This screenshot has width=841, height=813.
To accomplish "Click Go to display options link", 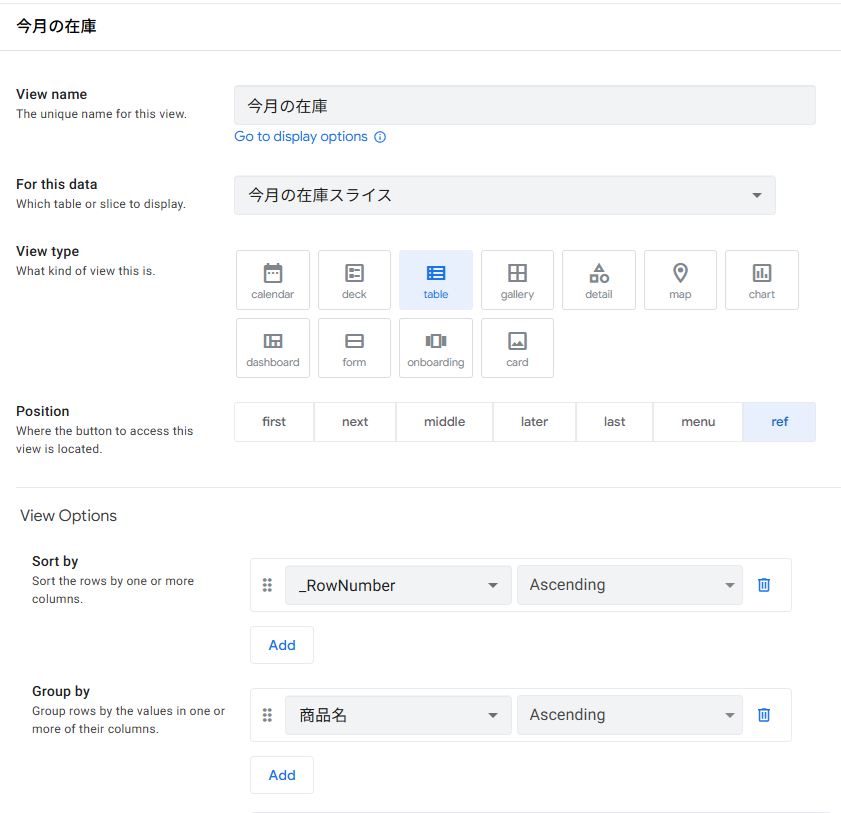I will point(301,137).
